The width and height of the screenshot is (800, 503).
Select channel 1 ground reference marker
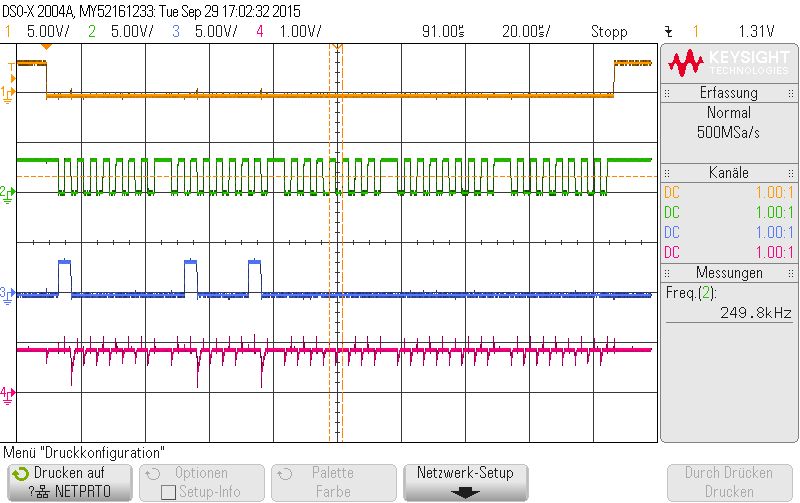click(8, 94)
